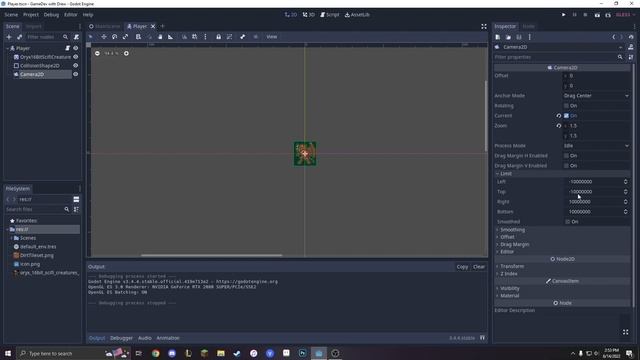This screenshot has width=640, height=360.
Task: Expand the Visibility section
Action: (x=562, y=288)
